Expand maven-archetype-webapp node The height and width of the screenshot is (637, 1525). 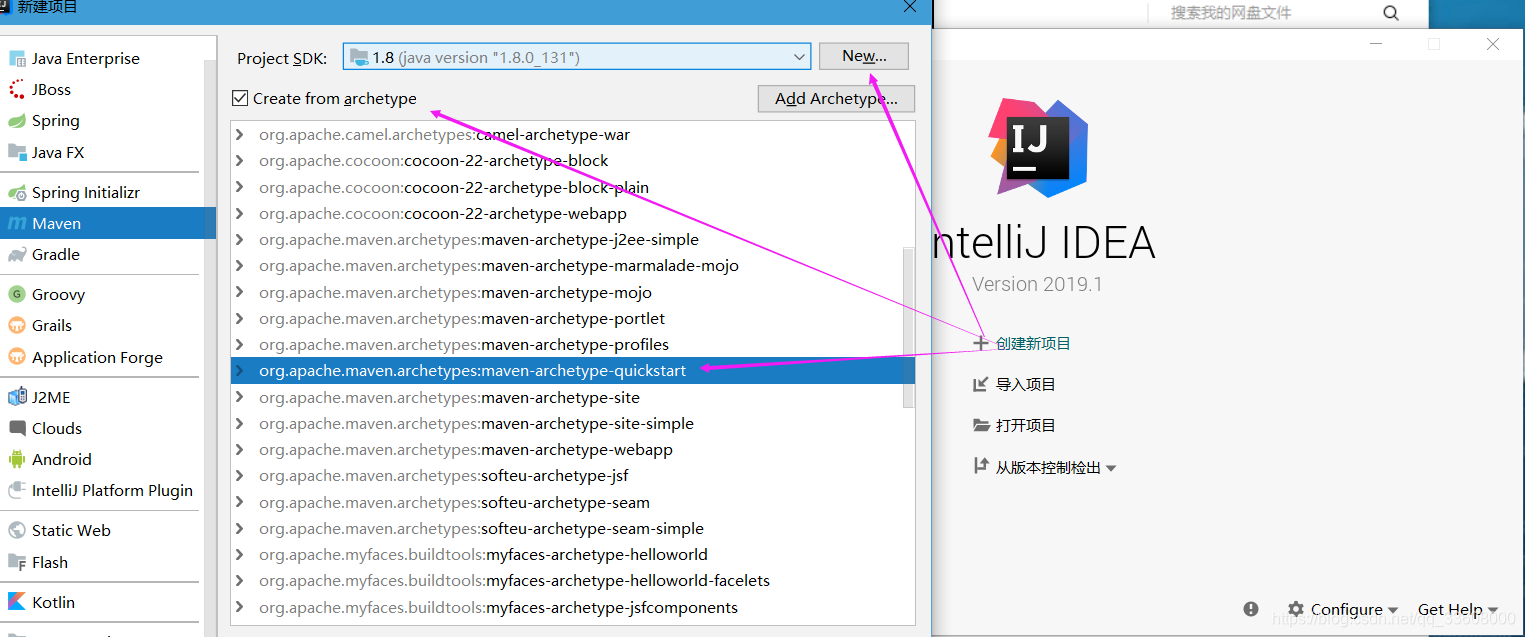(x=239, y=449)
